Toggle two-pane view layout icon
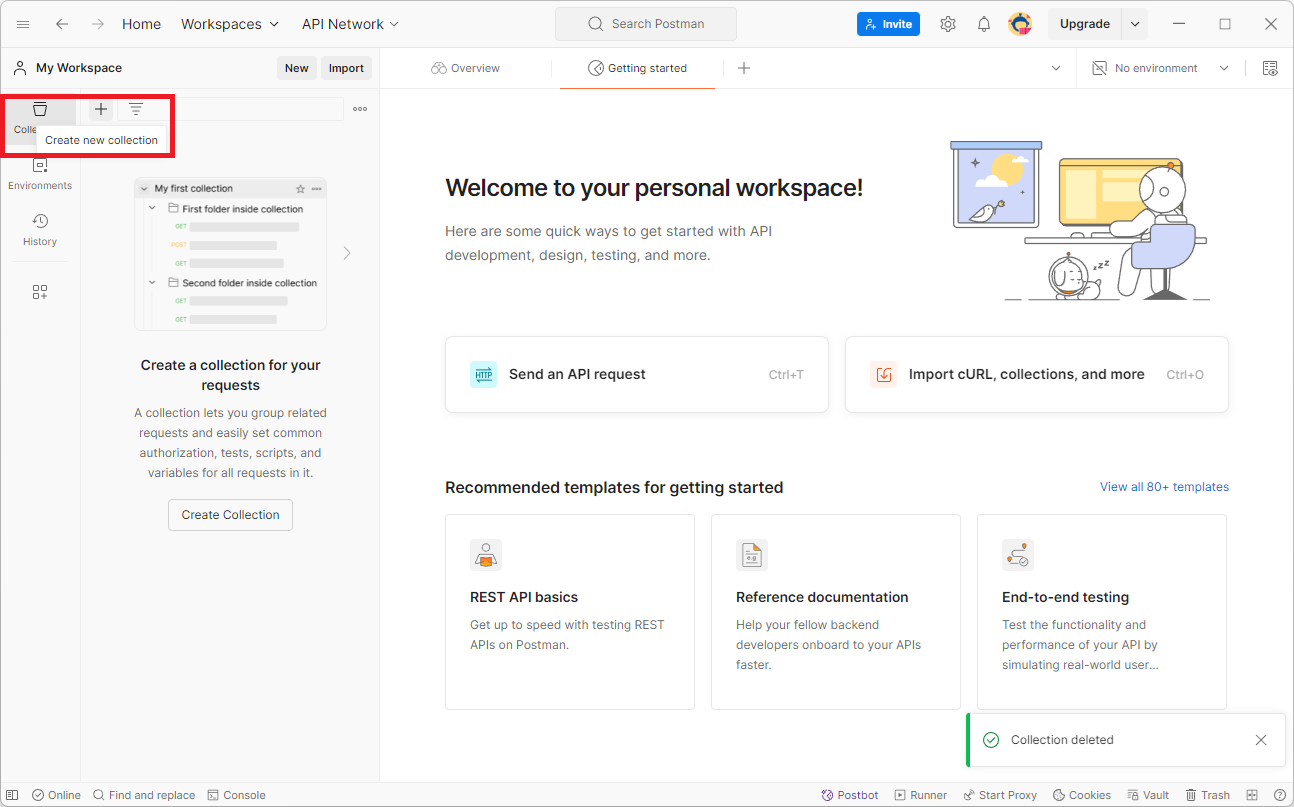 [x=1252, y=795]
